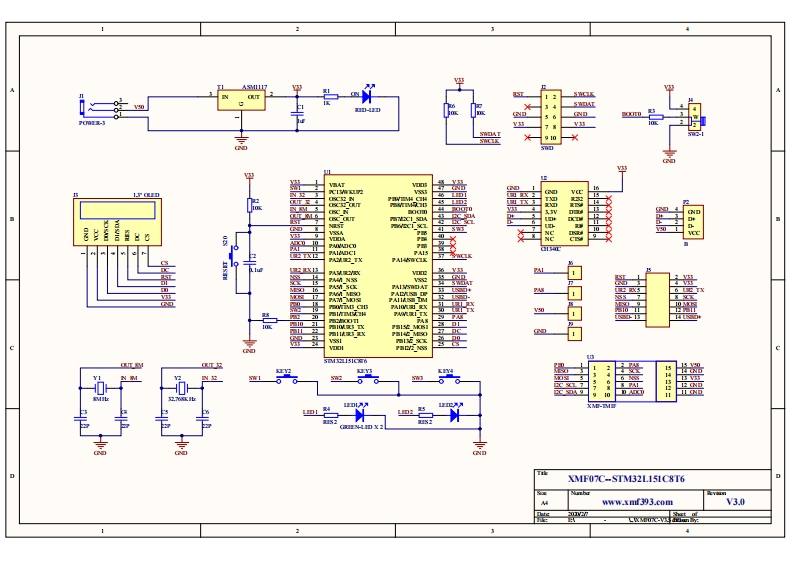793x561 pixels.
Task: Click the POWER-3 jack connector J1
Action: pyautogui.click(x=101, y=107)
